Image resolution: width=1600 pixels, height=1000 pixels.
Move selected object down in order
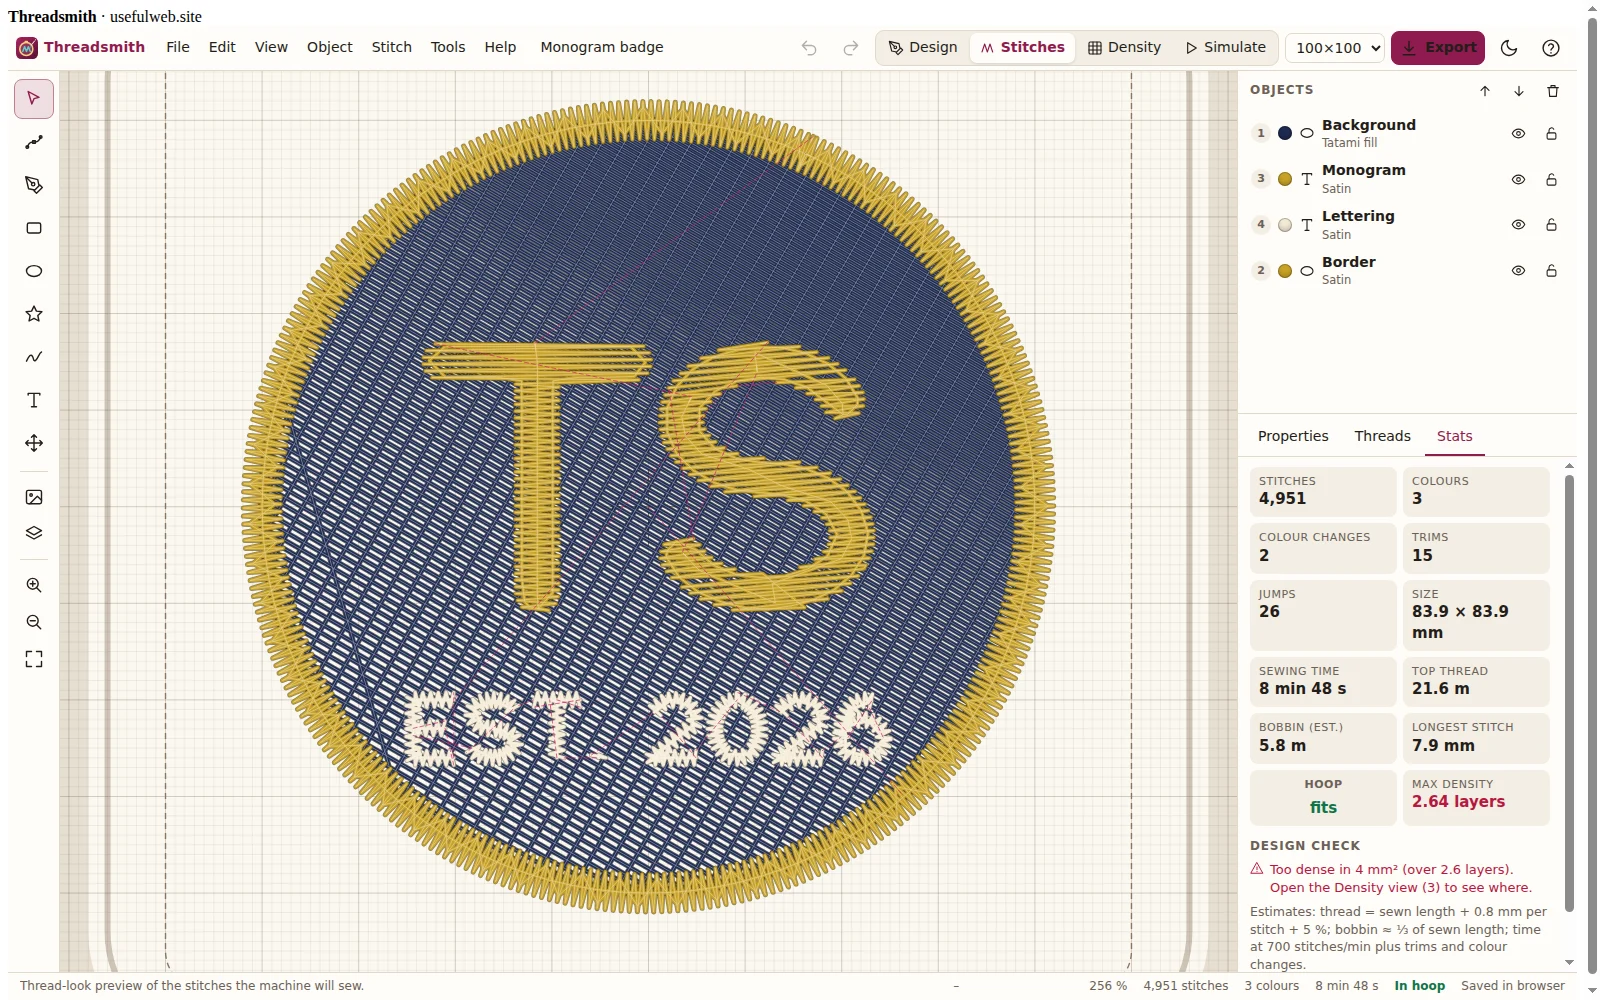point(1519,91)
